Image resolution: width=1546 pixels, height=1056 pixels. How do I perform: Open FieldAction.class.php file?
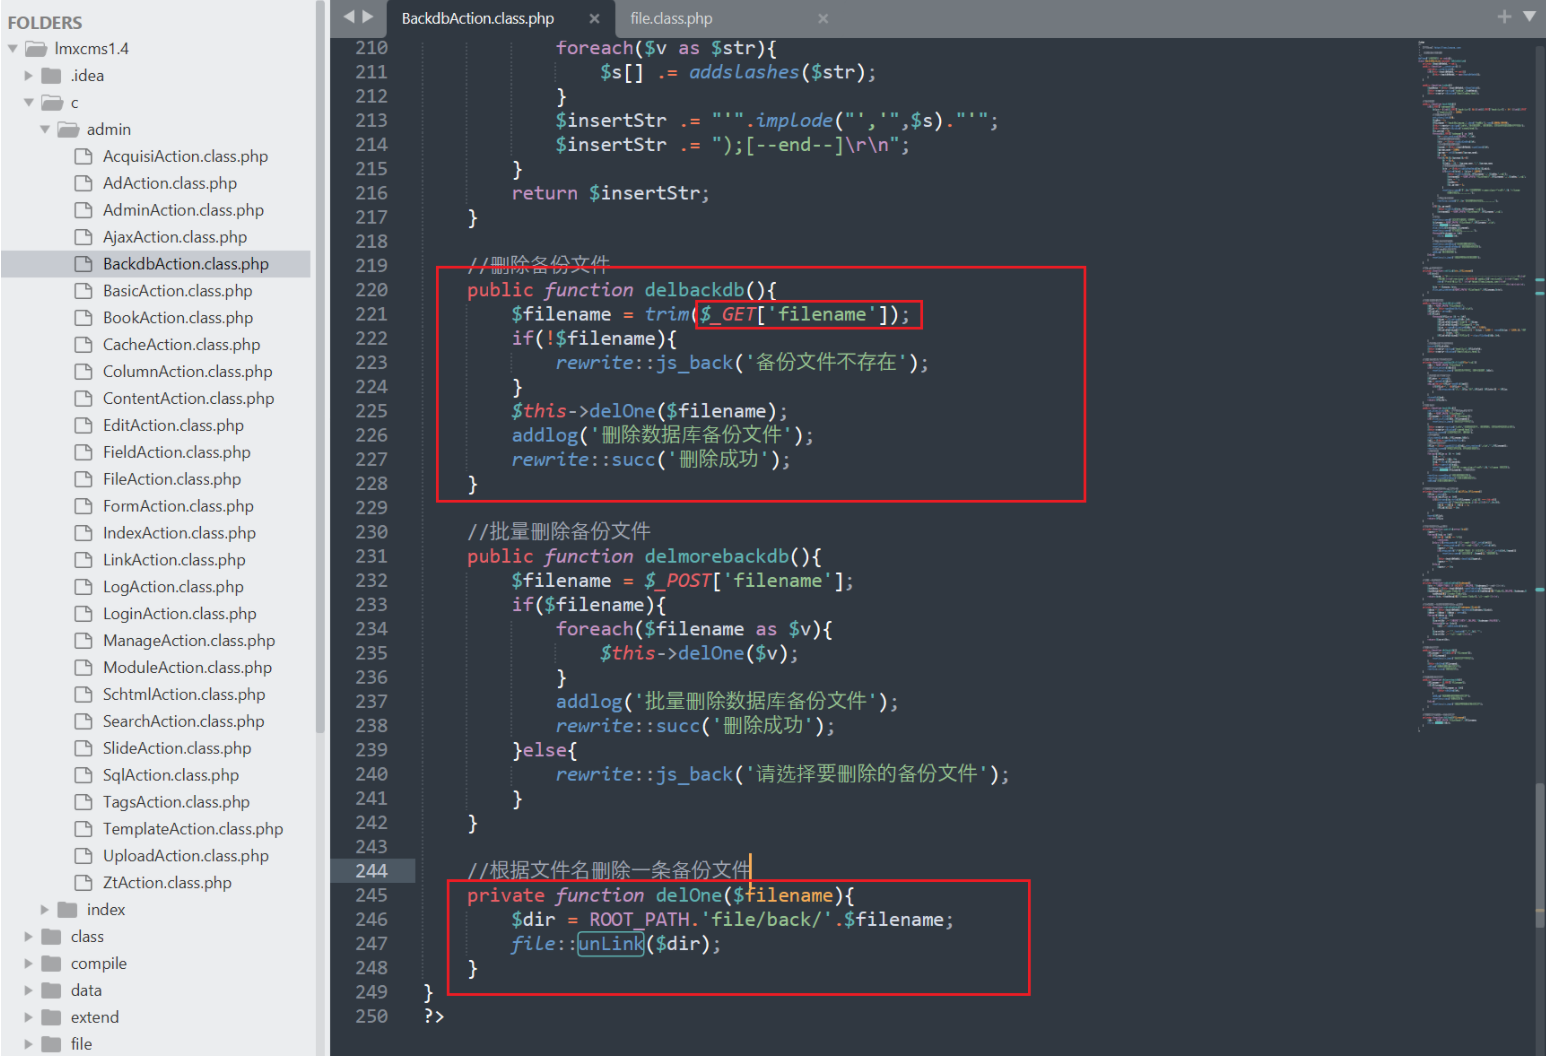(x=176, y=453)
